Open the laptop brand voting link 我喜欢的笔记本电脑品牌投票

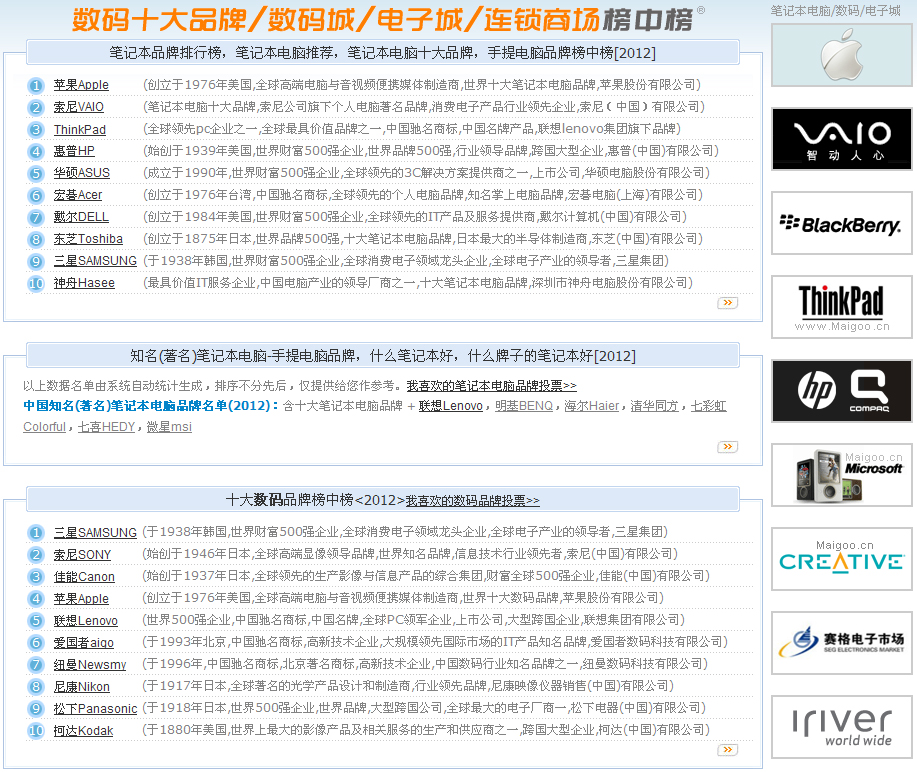[491, 386]
